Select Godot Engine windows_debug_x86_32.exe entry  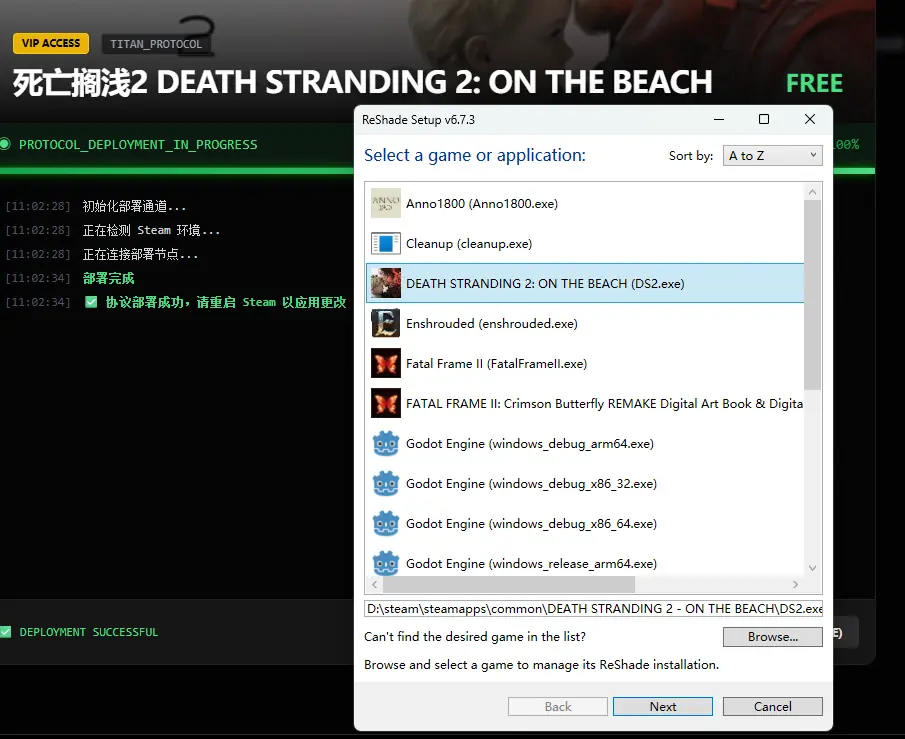point(531,484)
